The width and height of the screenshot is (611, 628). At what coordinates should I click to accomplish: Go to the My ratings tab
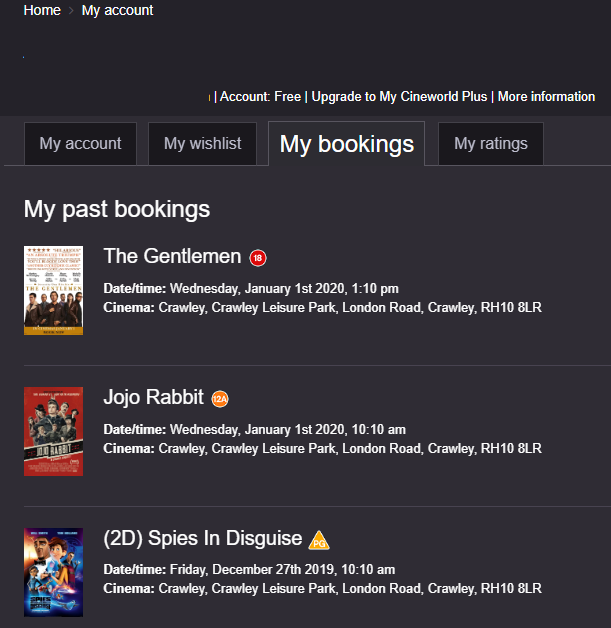pyautogui.click(x=490, y=144)
